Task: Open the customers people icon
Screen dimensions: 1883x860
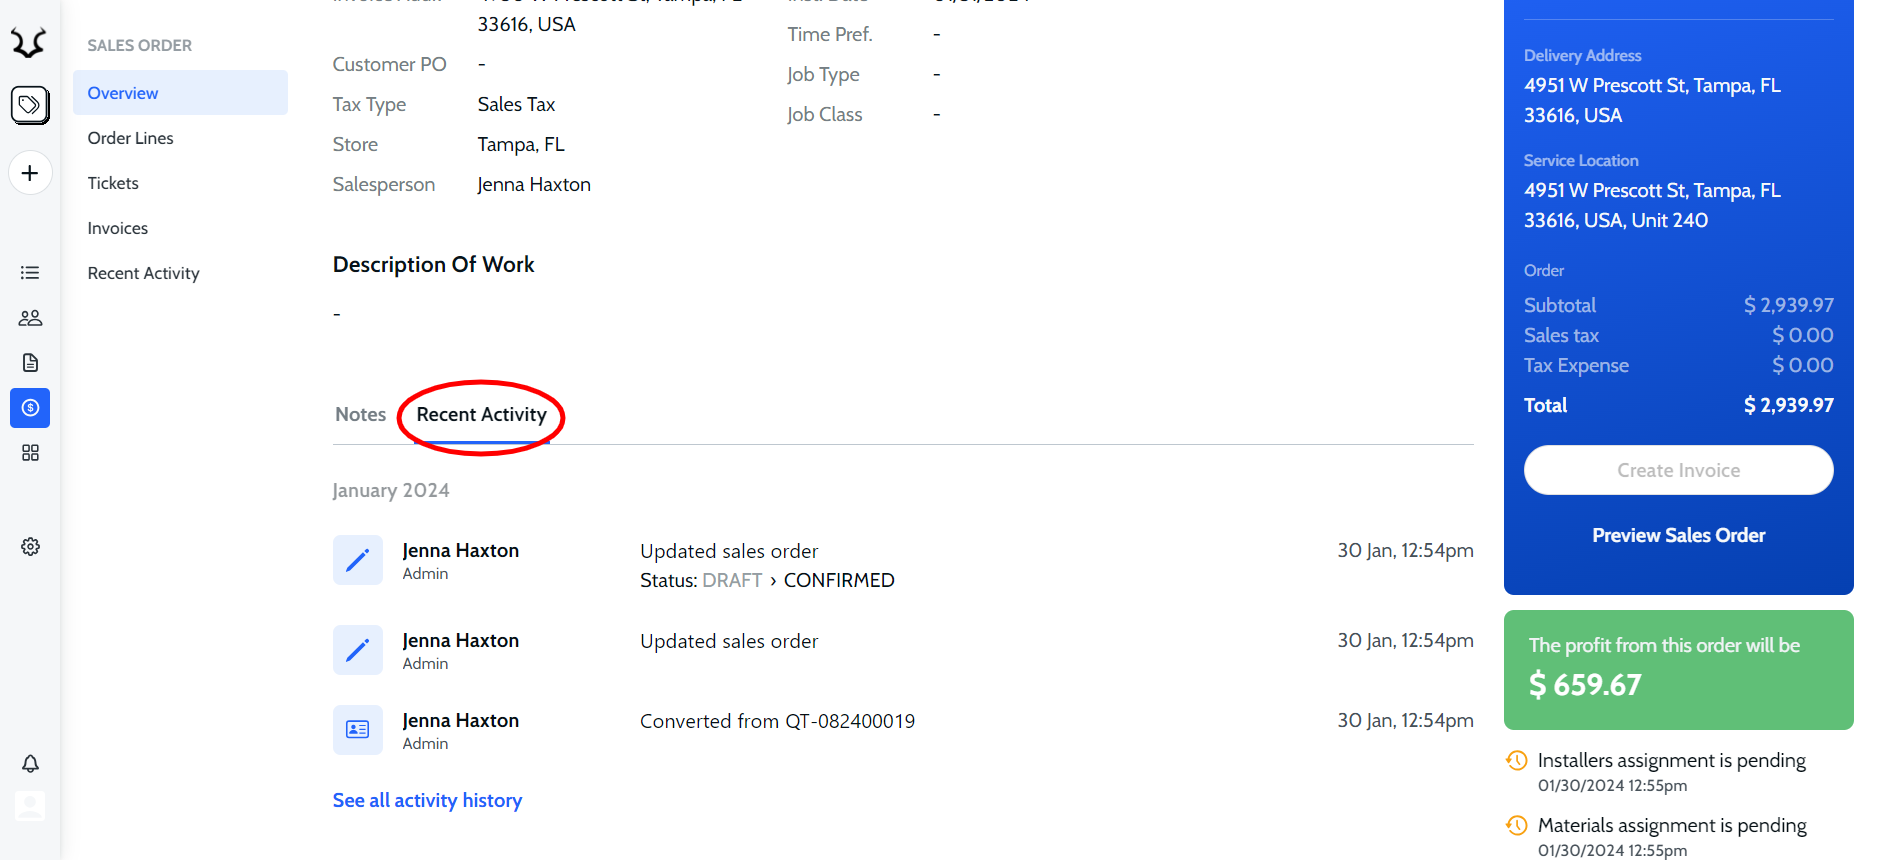Action: coord(30,318)
